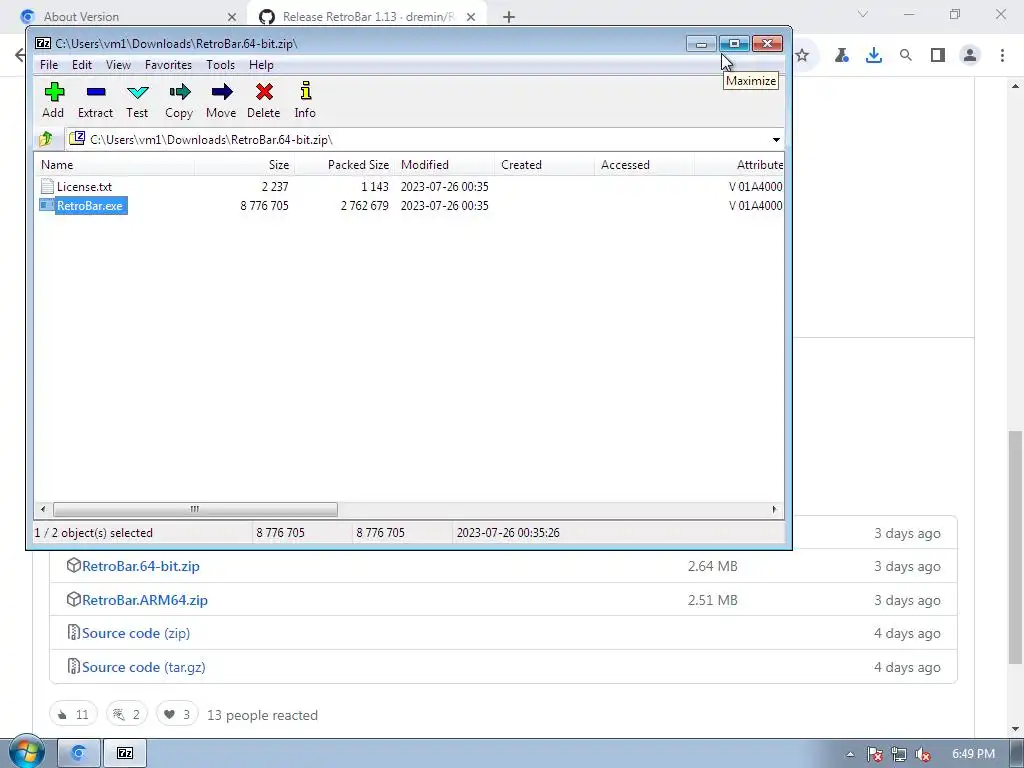The width and height of the screenshot is (1024, 768).
Task: Open the Favorites menu
Action: [x=168, y=65]
